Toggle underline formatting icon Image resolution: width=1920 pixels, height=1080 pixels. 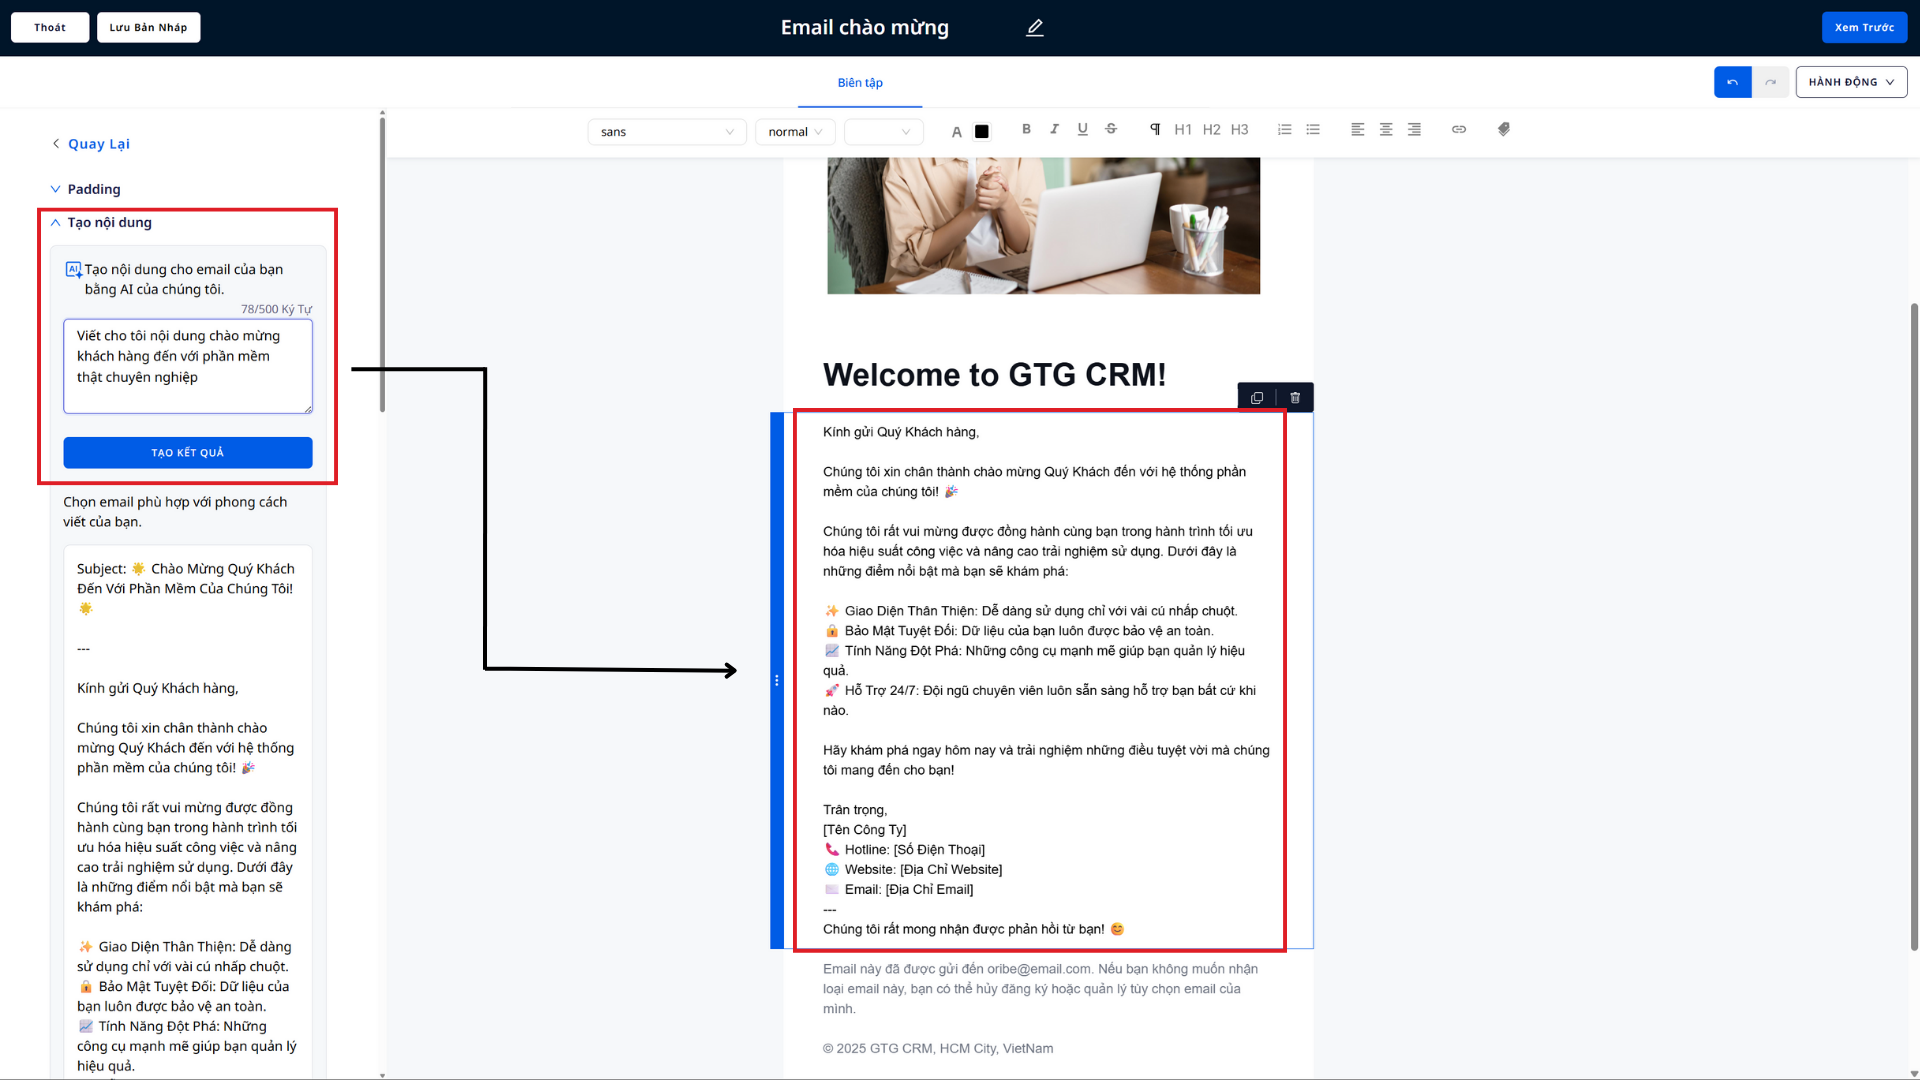[1082, 129]
